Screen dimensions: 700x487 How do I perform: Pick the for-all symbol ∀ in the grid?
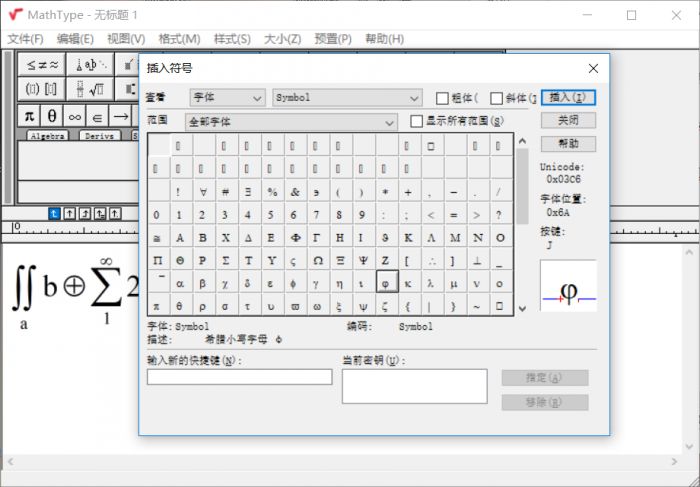click(x=202, y=192)
